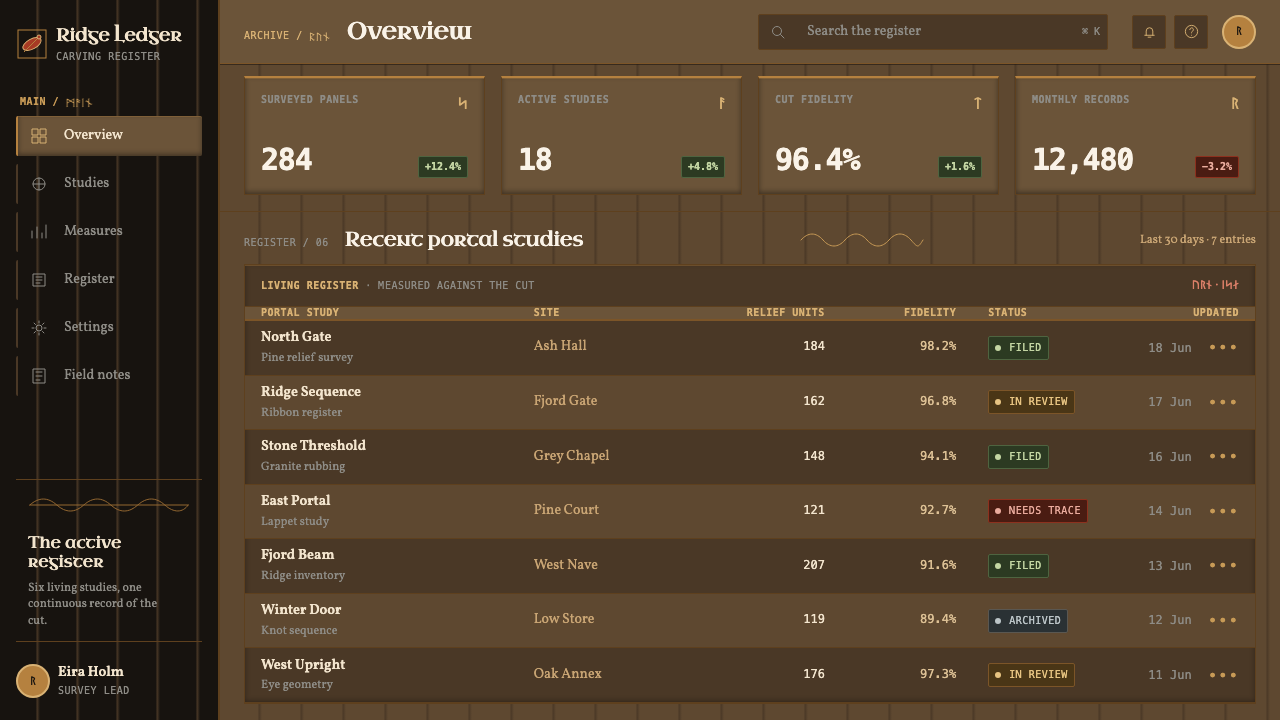Open notifications bell
This screenshot has height=720, width=1280.
(x=1149, y=32)
